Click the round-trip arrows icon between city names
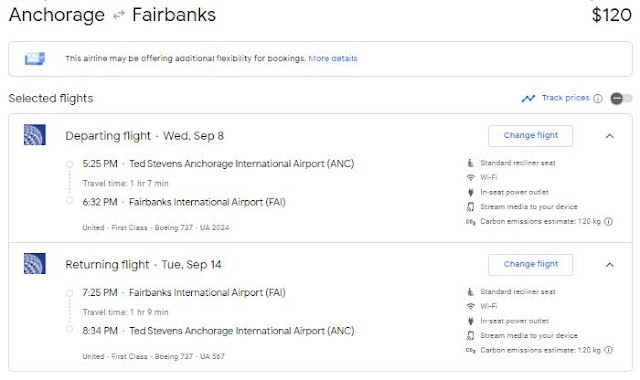The image size is (640, 380). pyautogui.click(x=118, y=16)
